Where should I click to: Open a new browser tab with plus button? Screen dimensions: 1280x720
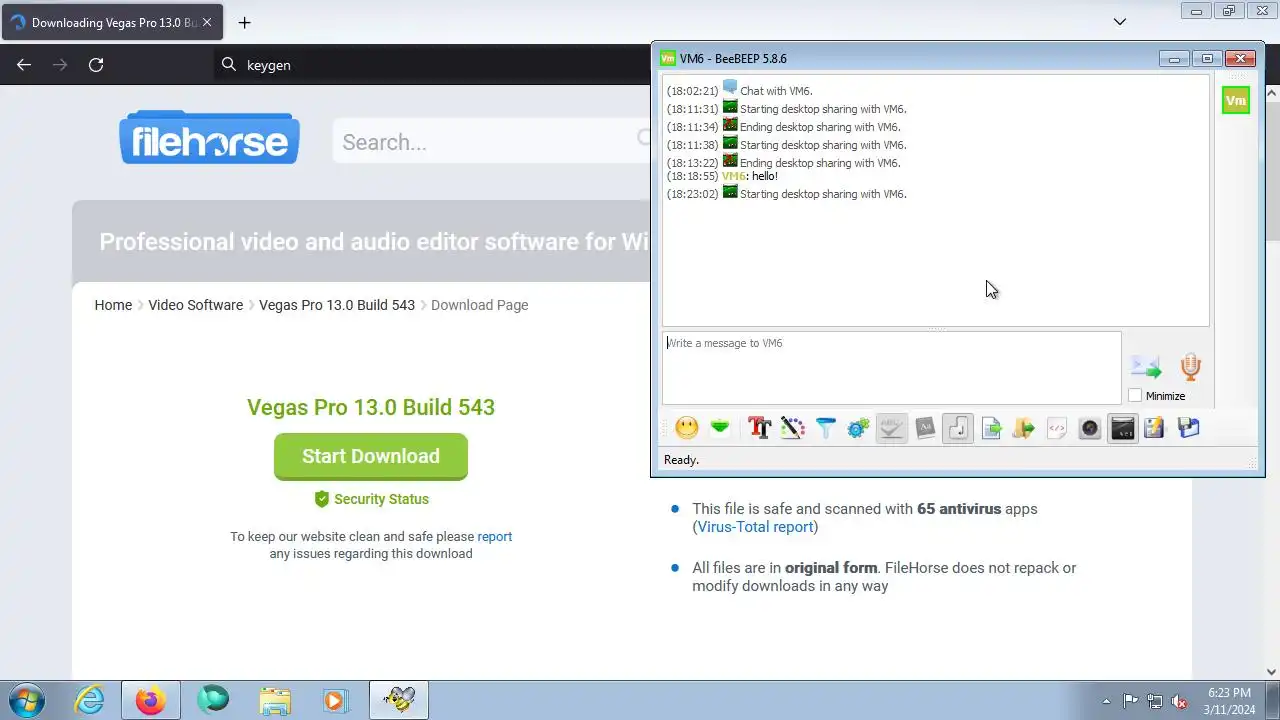(244, 22)
